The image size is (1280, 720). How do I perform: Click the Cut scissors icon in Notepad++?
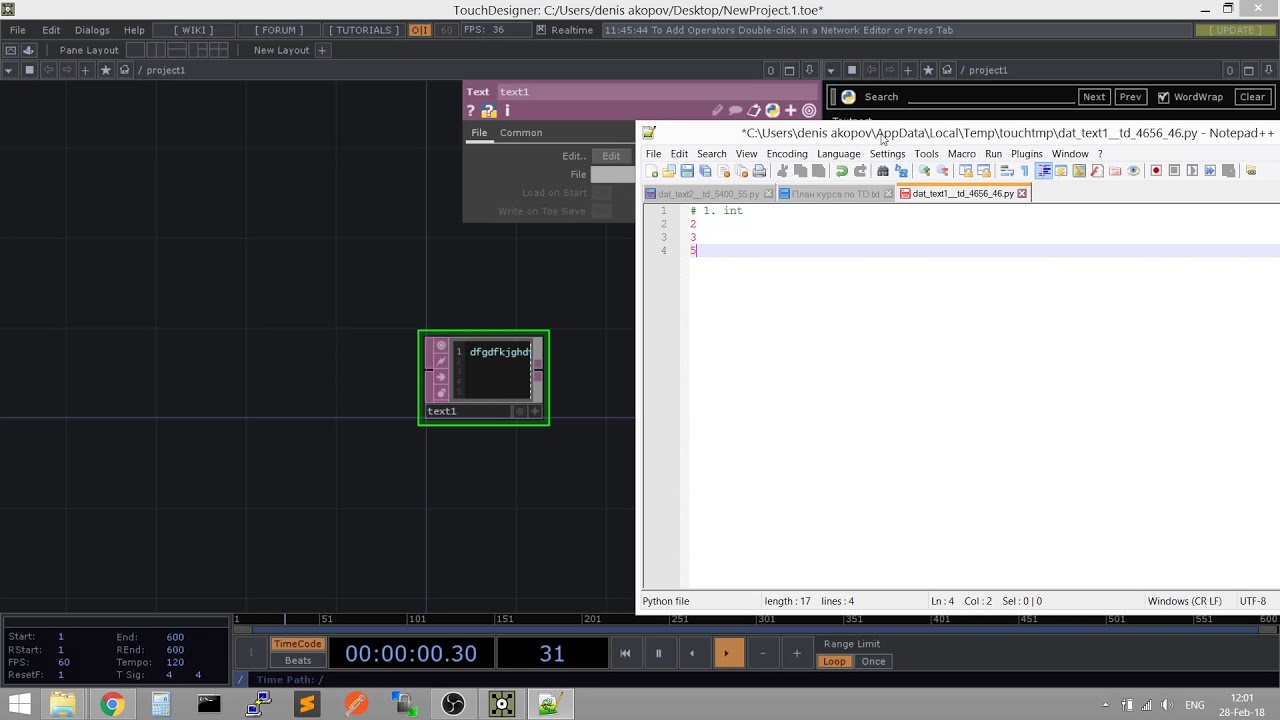(782, 171)
